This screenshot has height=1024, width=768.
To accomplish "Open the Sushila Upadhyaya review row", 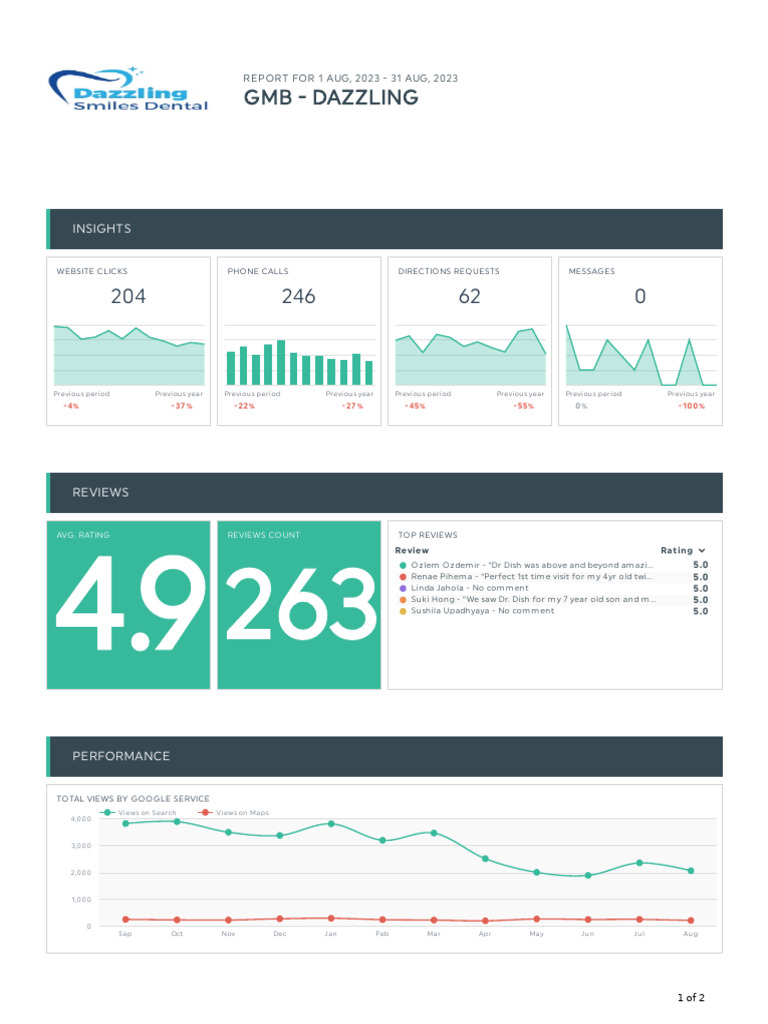I will [x=552, y=611].
